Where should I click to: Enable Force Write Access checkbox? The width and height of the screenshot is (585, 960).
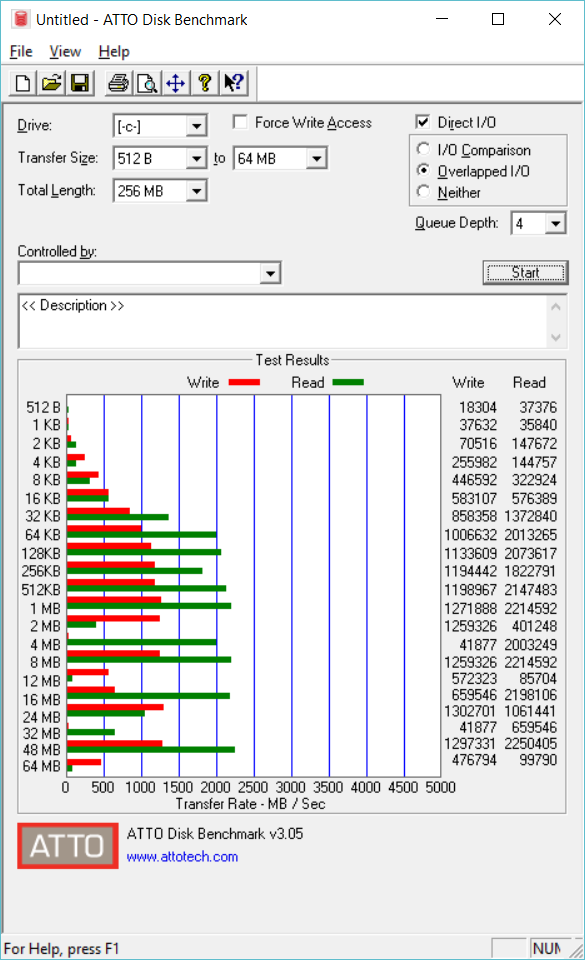pyautogui.click(x=240, y=122)
